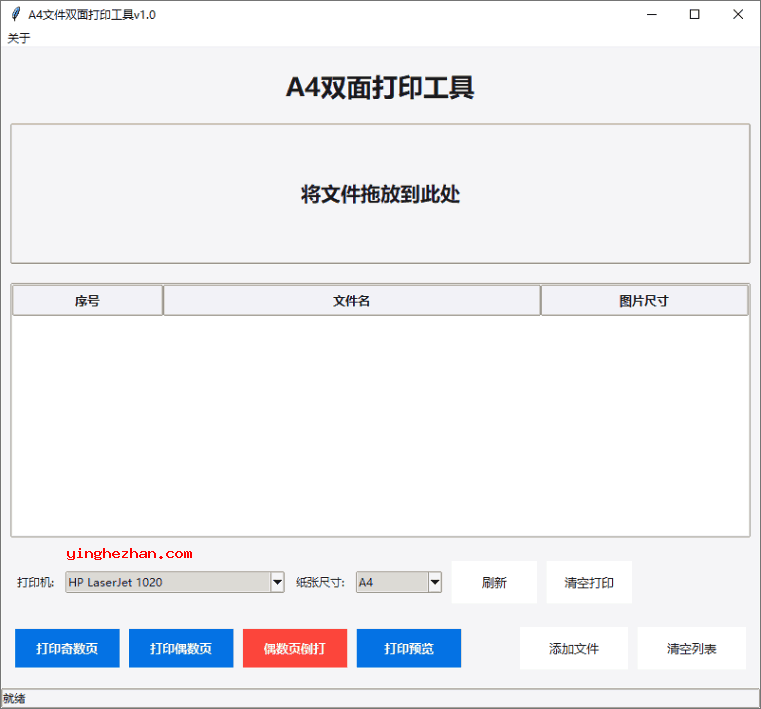Open the 打印机 dropdown arrow
Screen dimensions: 761x709
pos(277,582)
